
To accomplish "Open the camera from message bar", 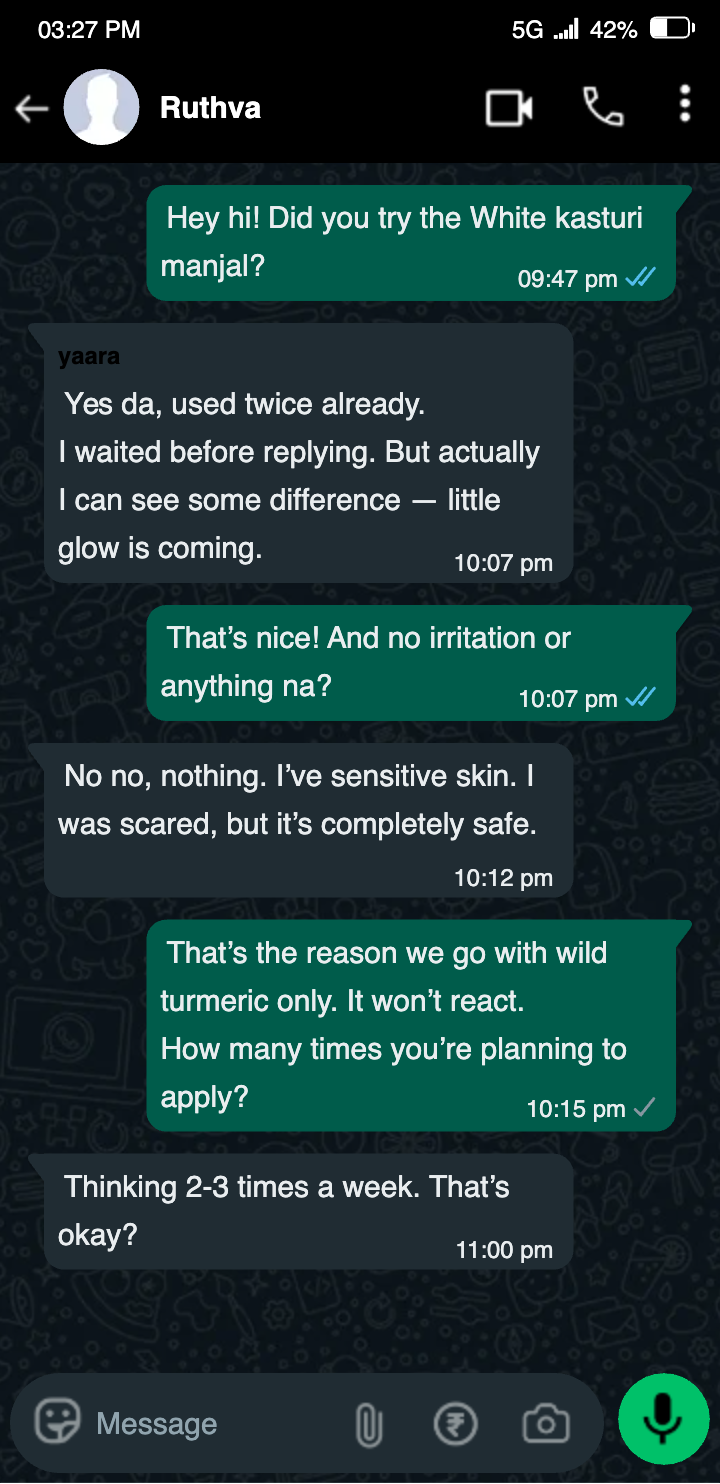I will tap(546, 1423).
